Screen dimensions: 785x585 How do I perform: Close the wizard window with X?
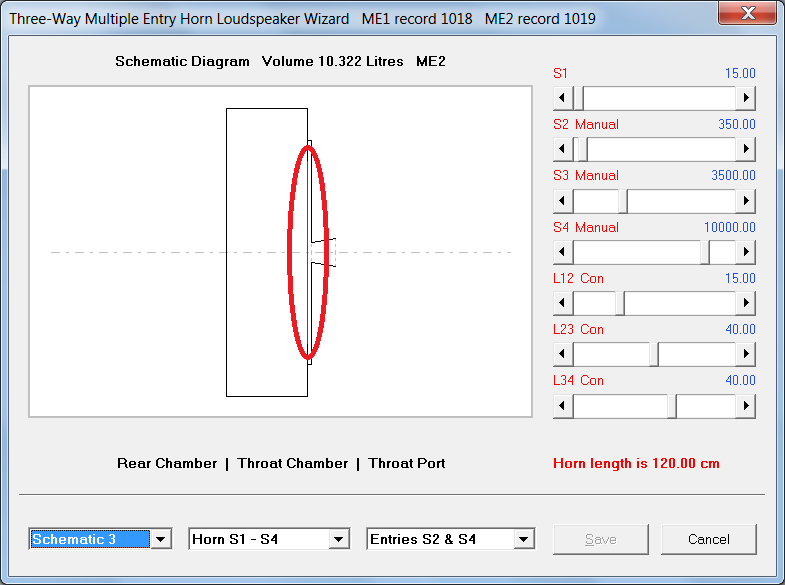(x=747, y=13)
